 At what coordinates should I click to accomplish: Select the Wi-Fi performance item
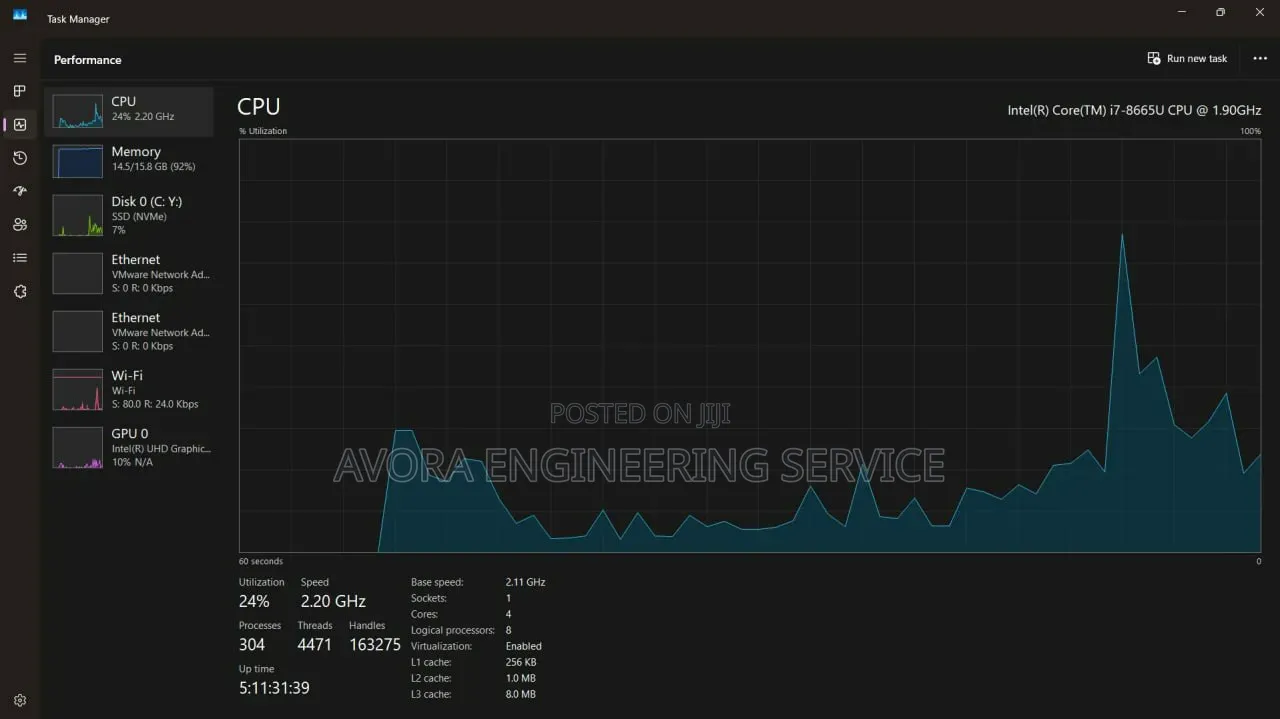tap(128, 389)
